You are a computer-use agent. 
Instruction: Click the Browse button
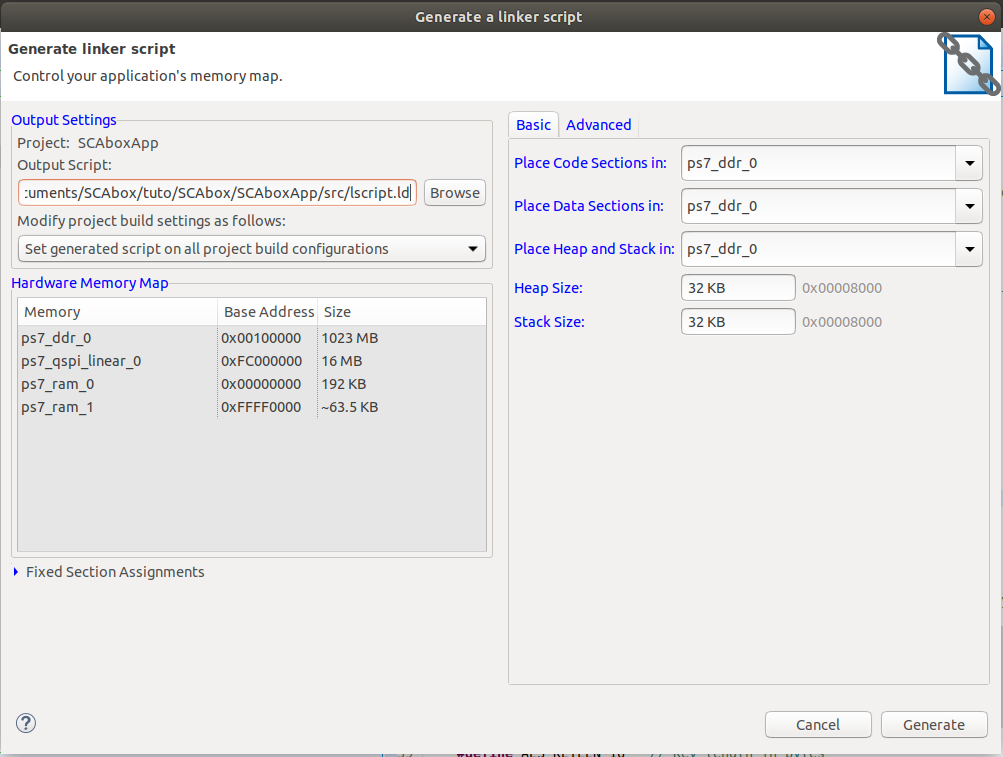(455, 193)
